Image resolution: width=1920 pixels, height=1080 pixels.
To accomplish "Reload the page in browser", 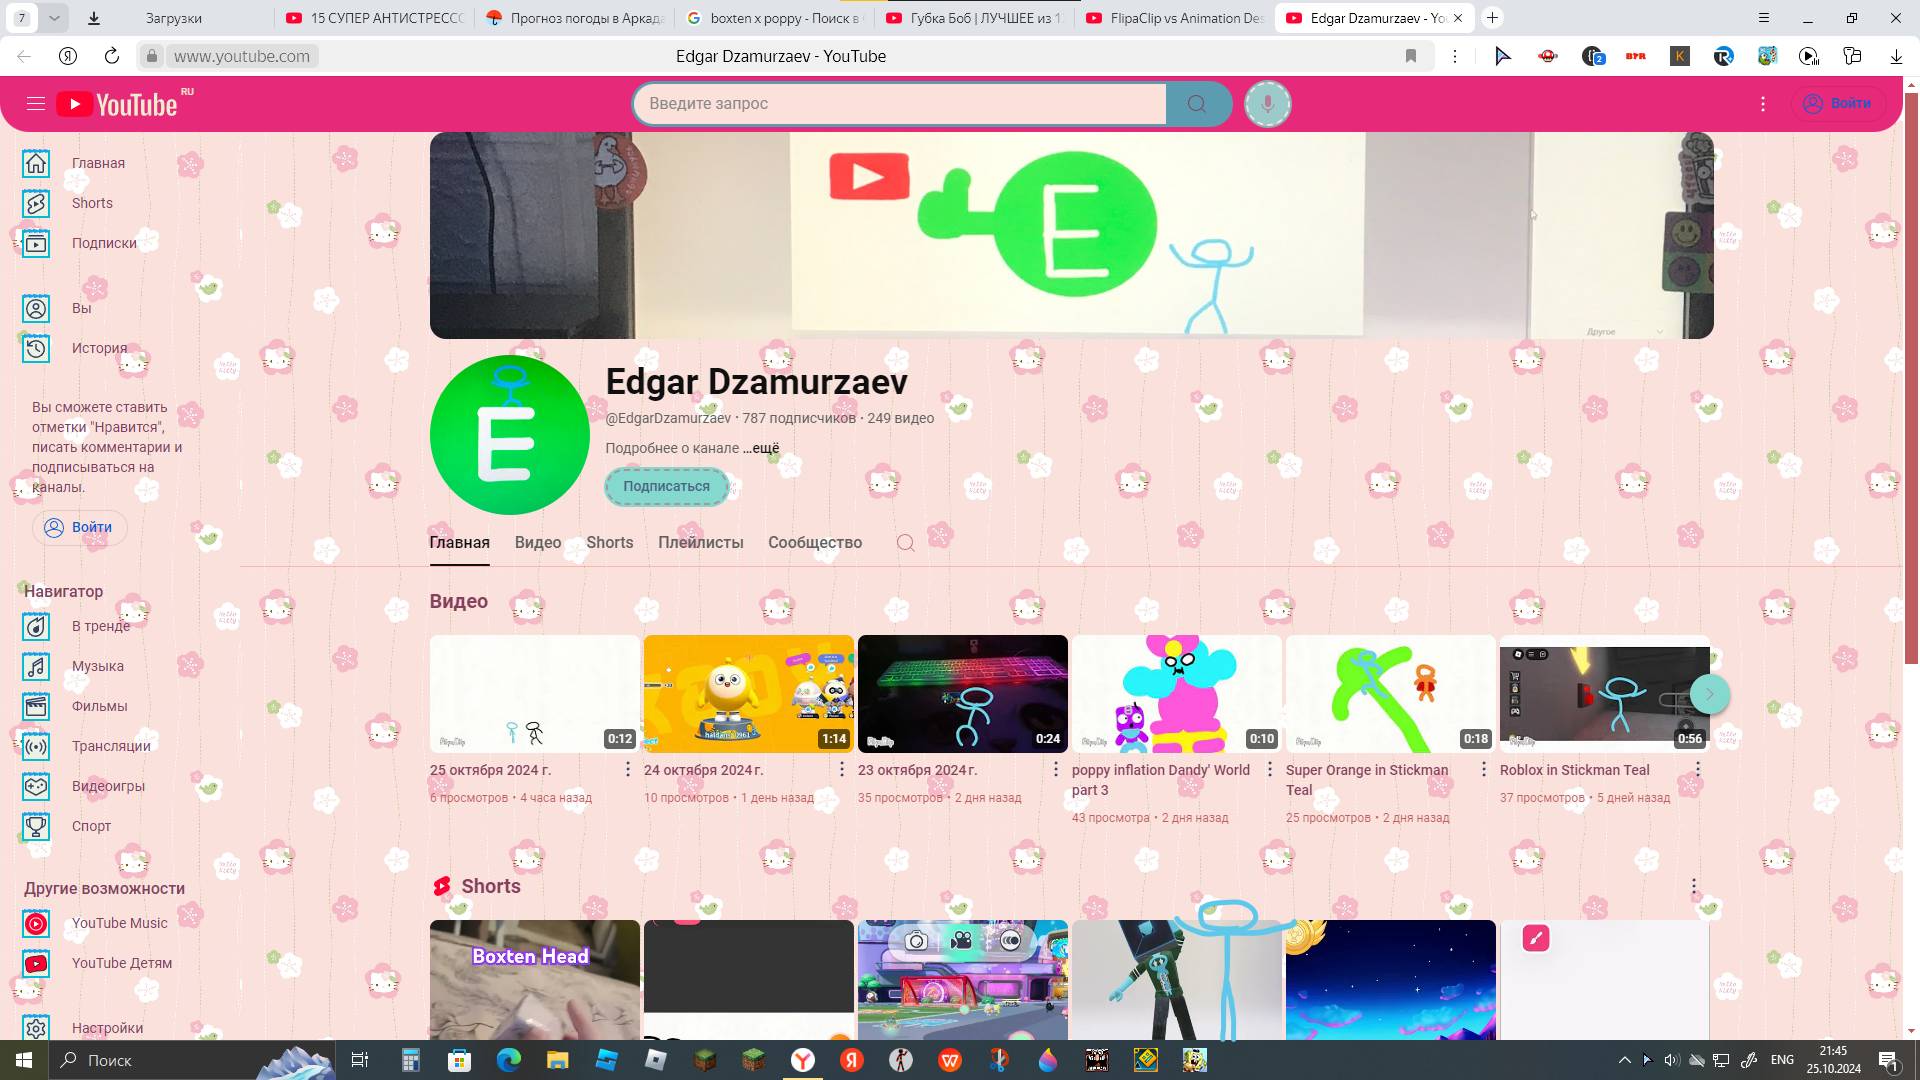I will (x=112, y=56).
